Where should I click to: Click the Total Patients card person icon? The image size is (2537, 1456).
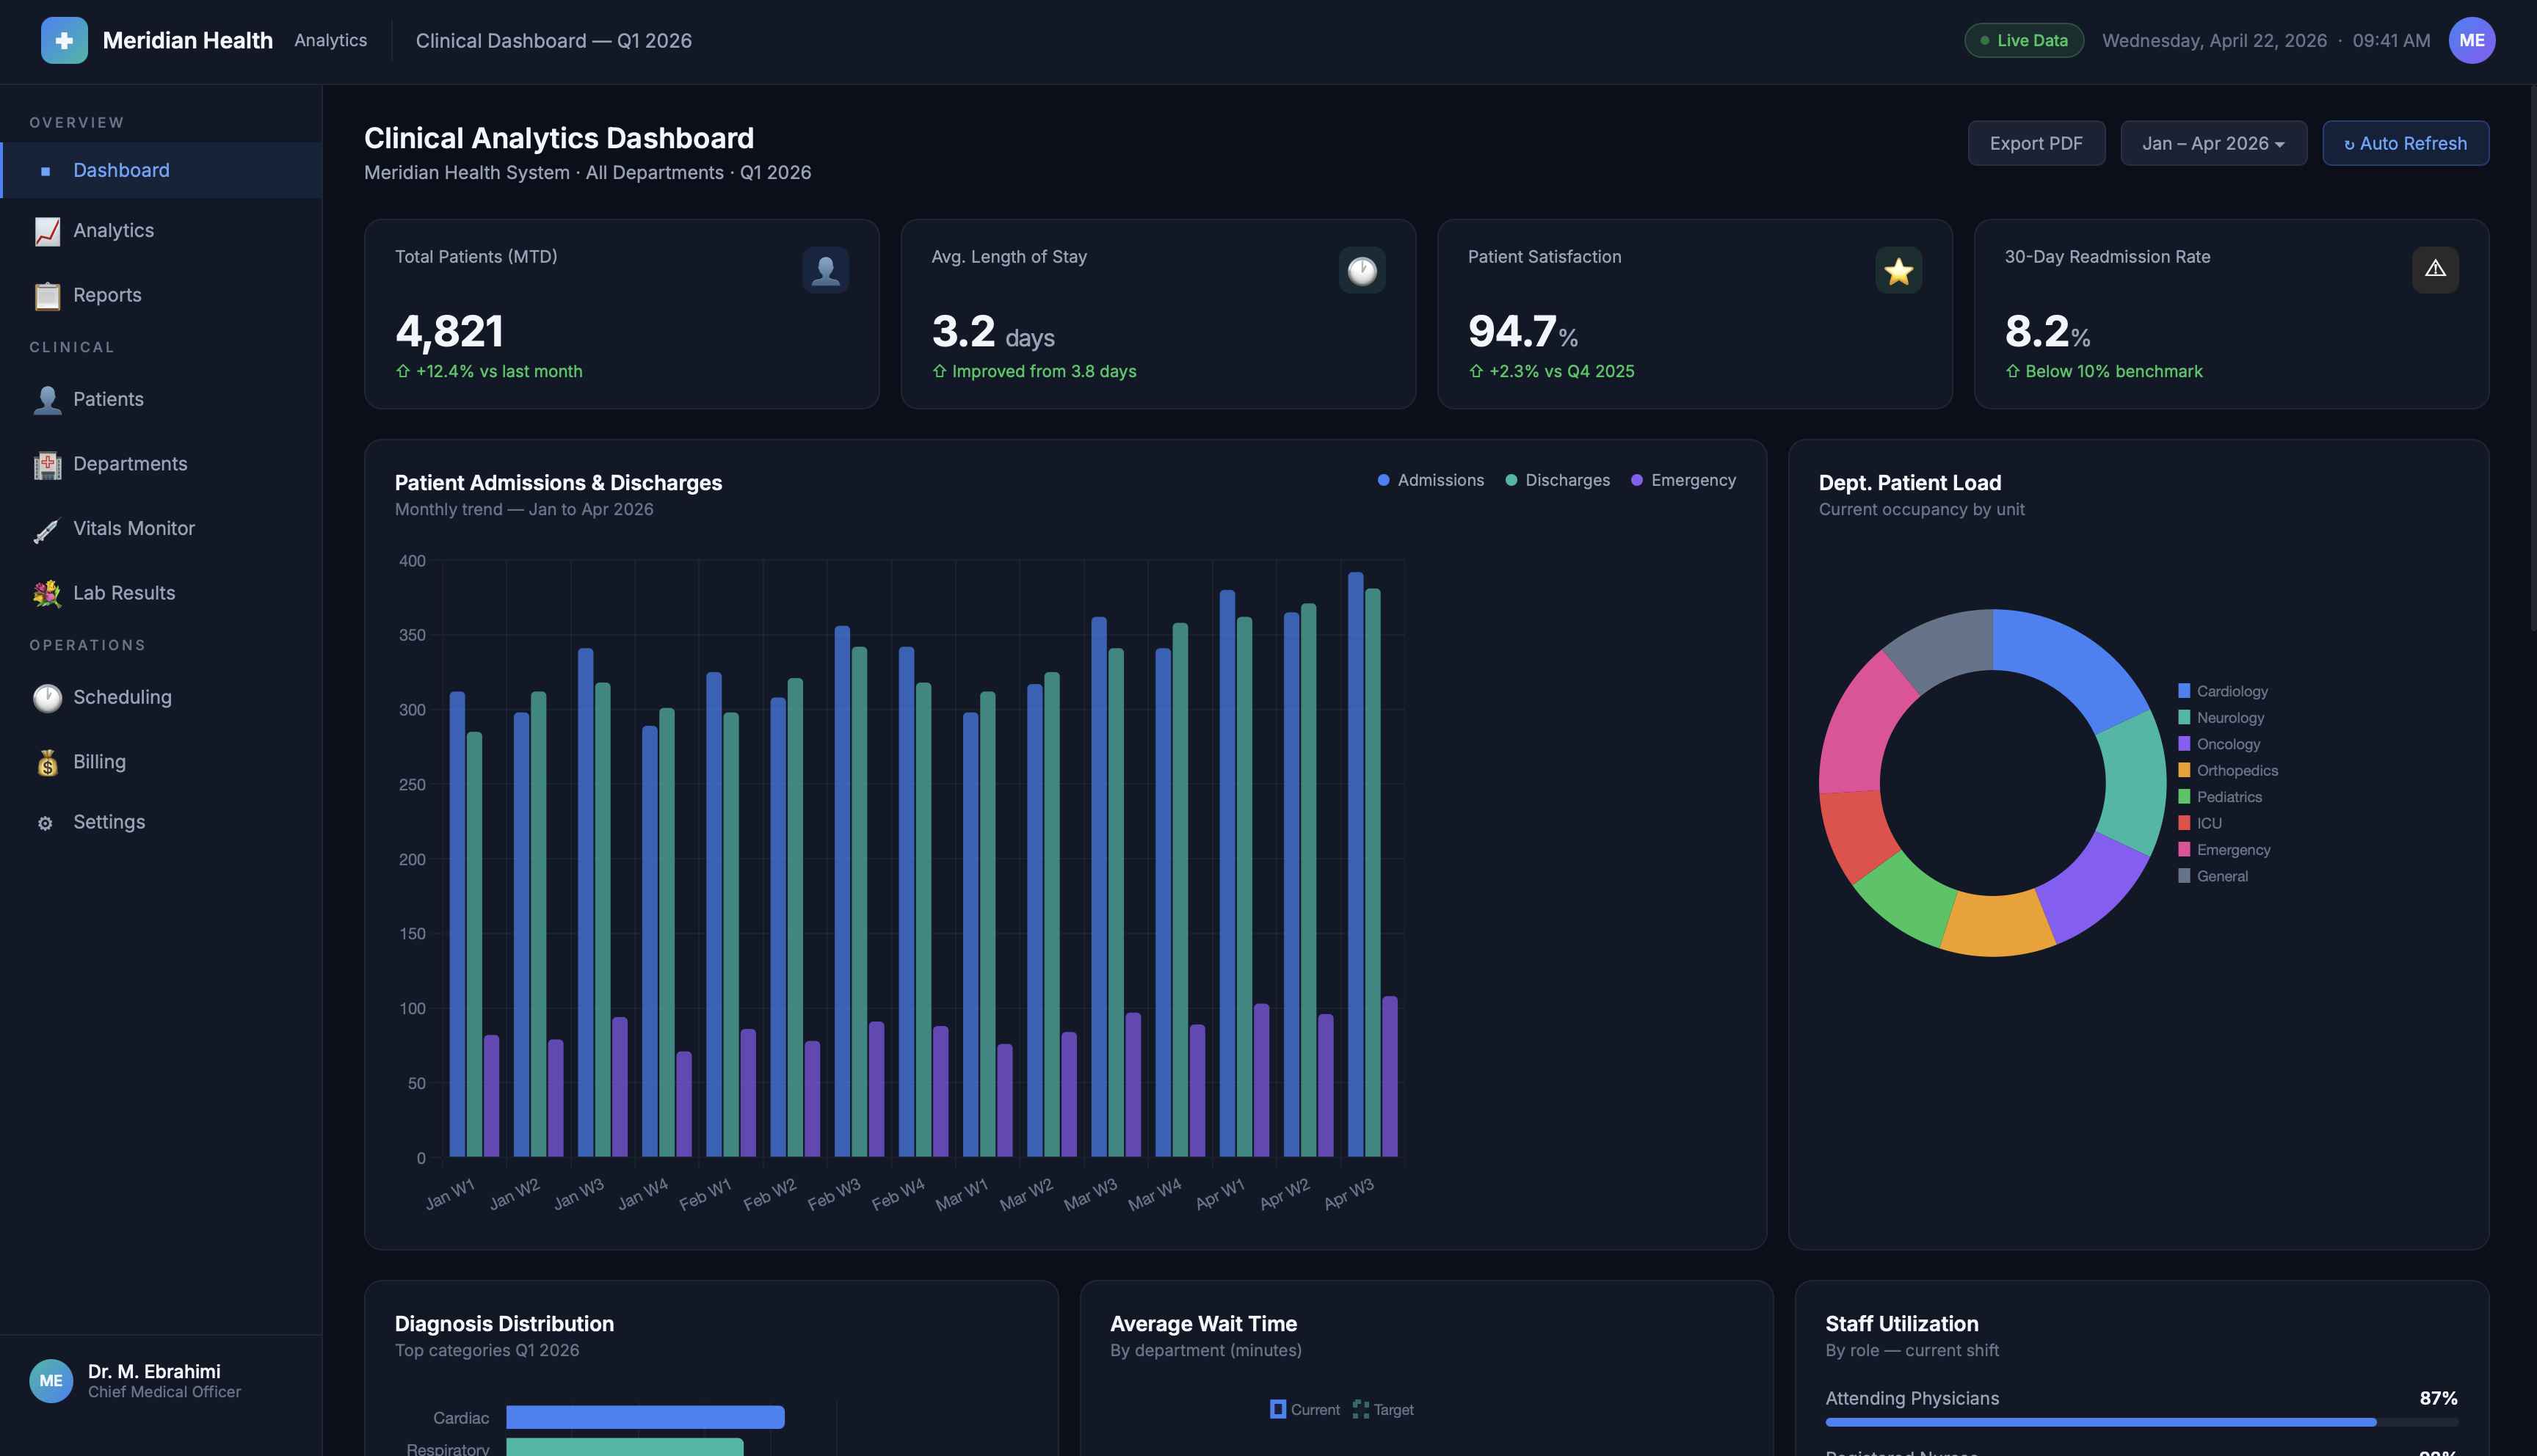tap(825, 270)
